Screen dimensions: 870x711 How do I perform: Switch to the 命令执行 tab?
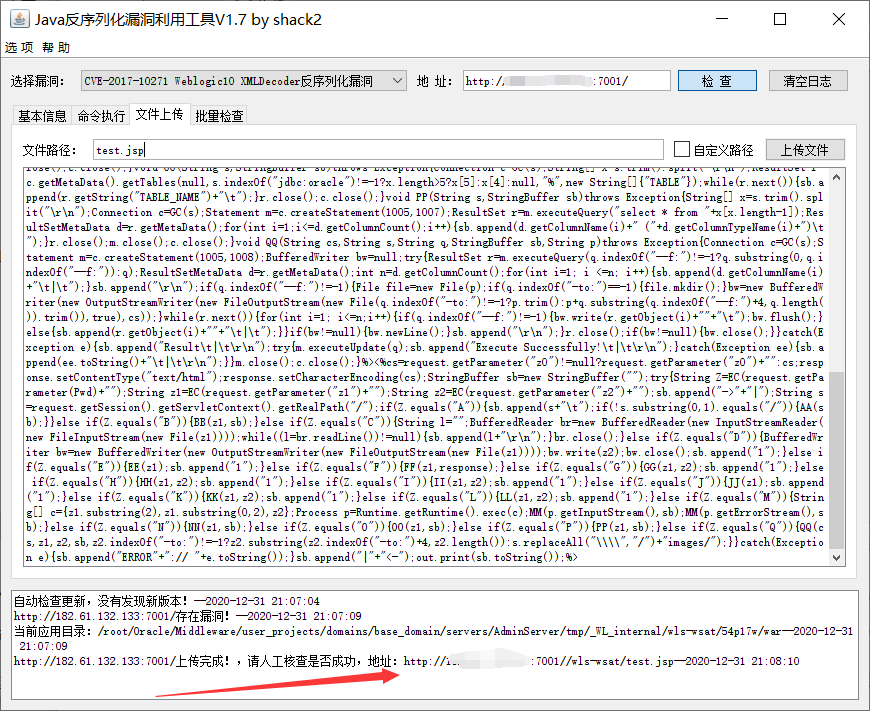pos(102,115)
